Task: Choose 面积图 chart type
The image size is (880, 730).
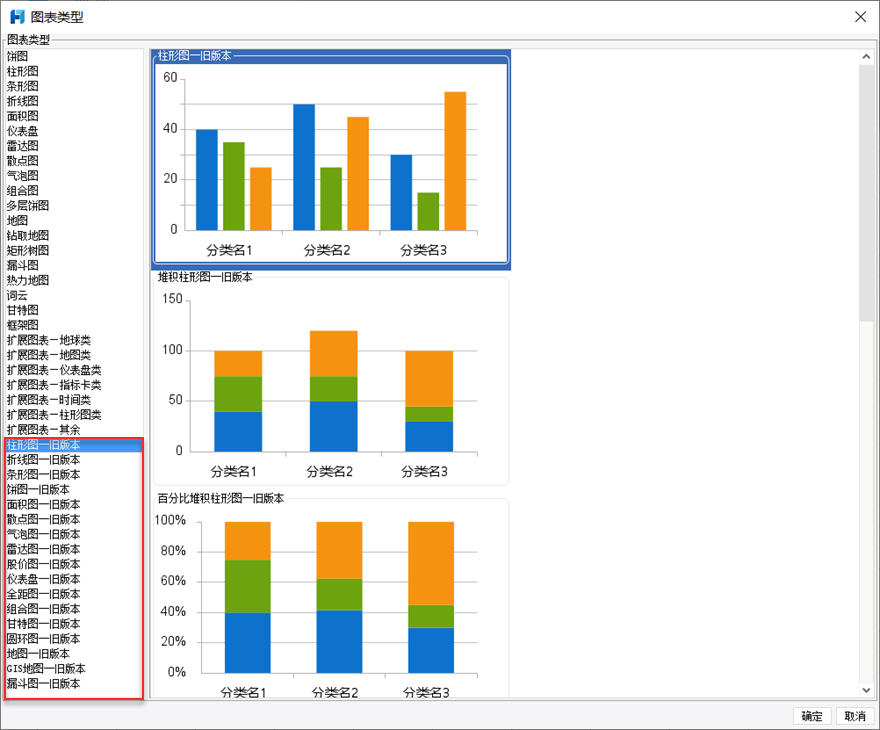Action: point(22,116)
